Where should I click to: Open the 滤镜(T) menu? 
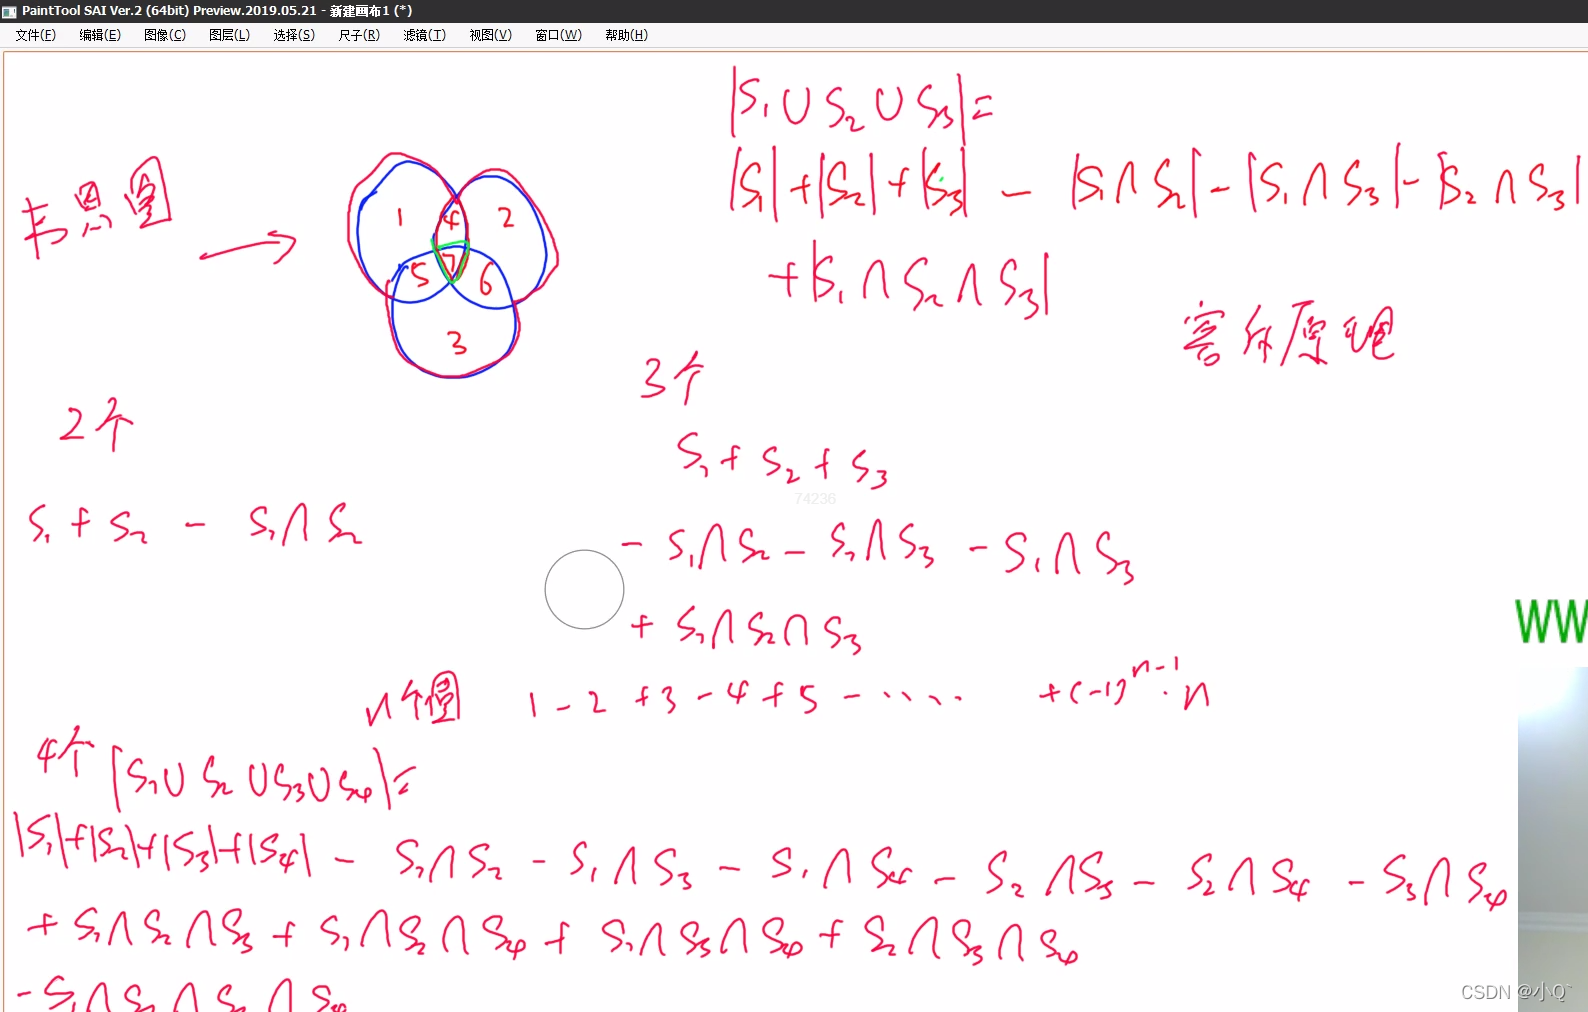pyautogui.click(x=424, y=35)
